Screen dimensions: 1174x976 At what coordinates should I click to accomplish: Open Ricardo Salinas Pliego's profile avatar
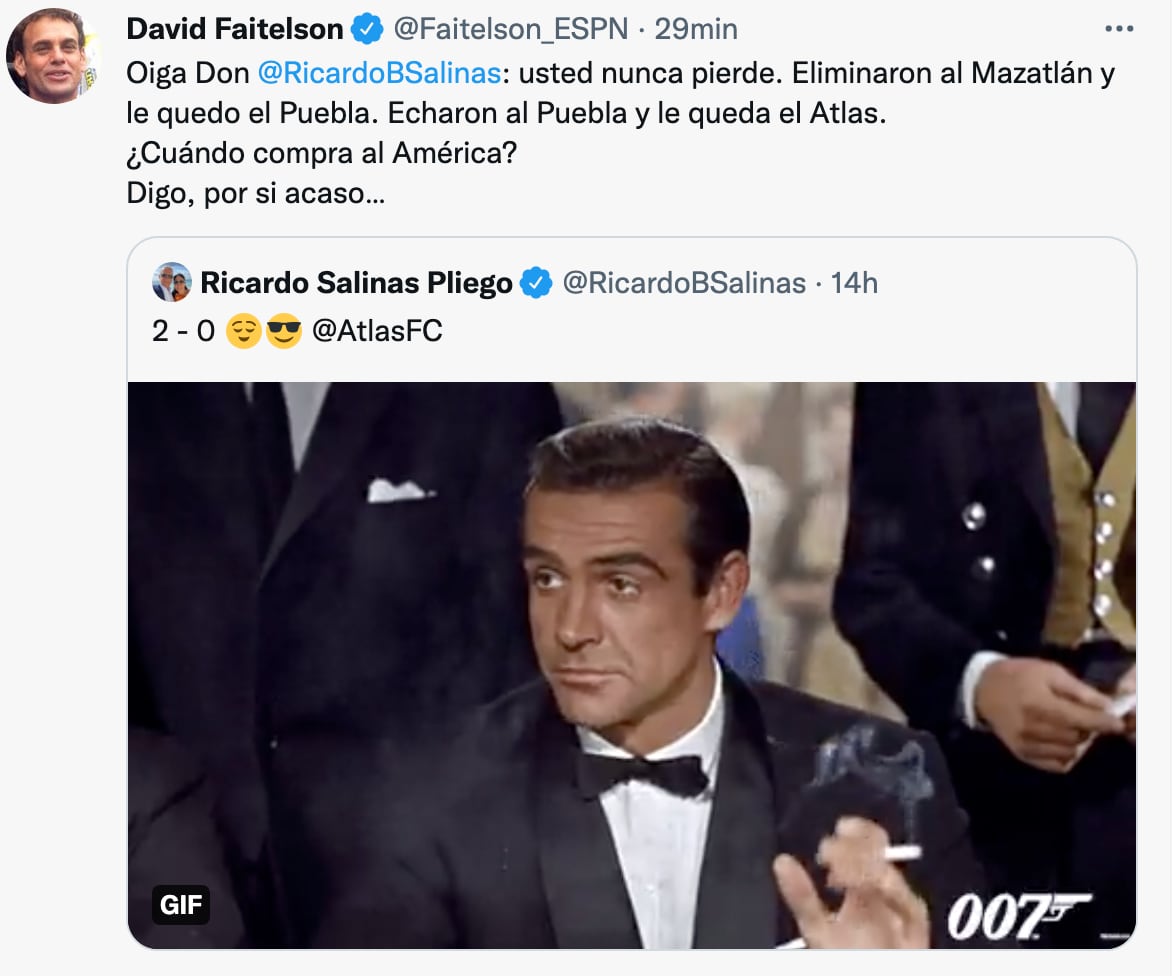tap(173, 283)
